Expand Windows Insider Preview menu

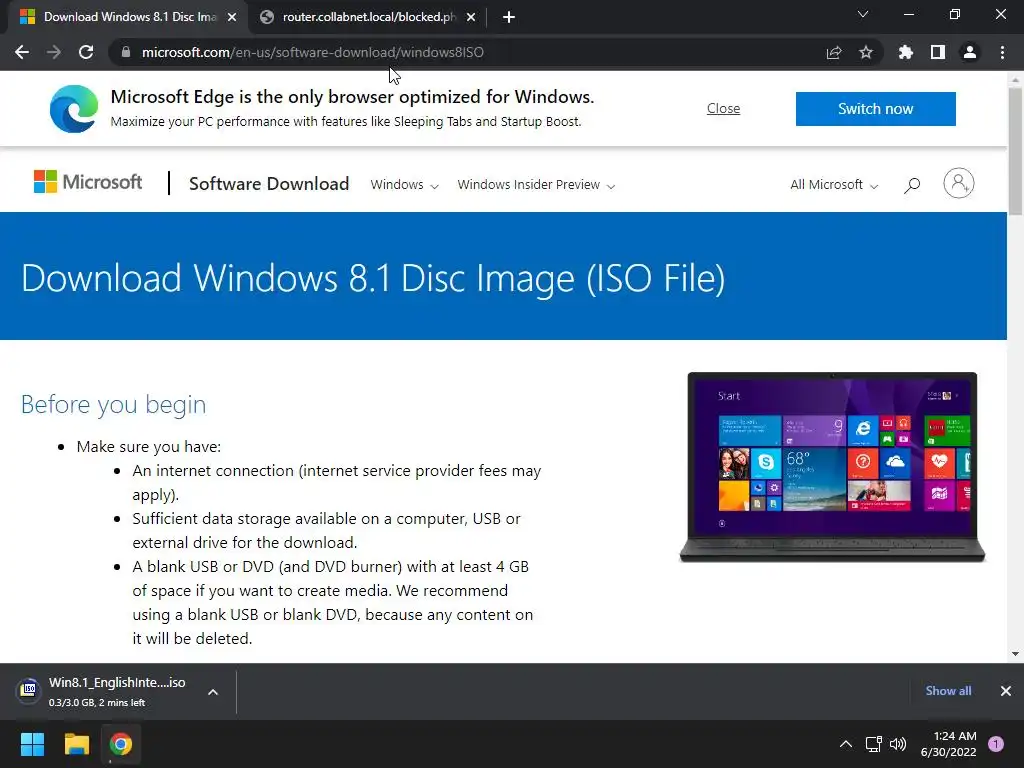(x=536, y=185)
